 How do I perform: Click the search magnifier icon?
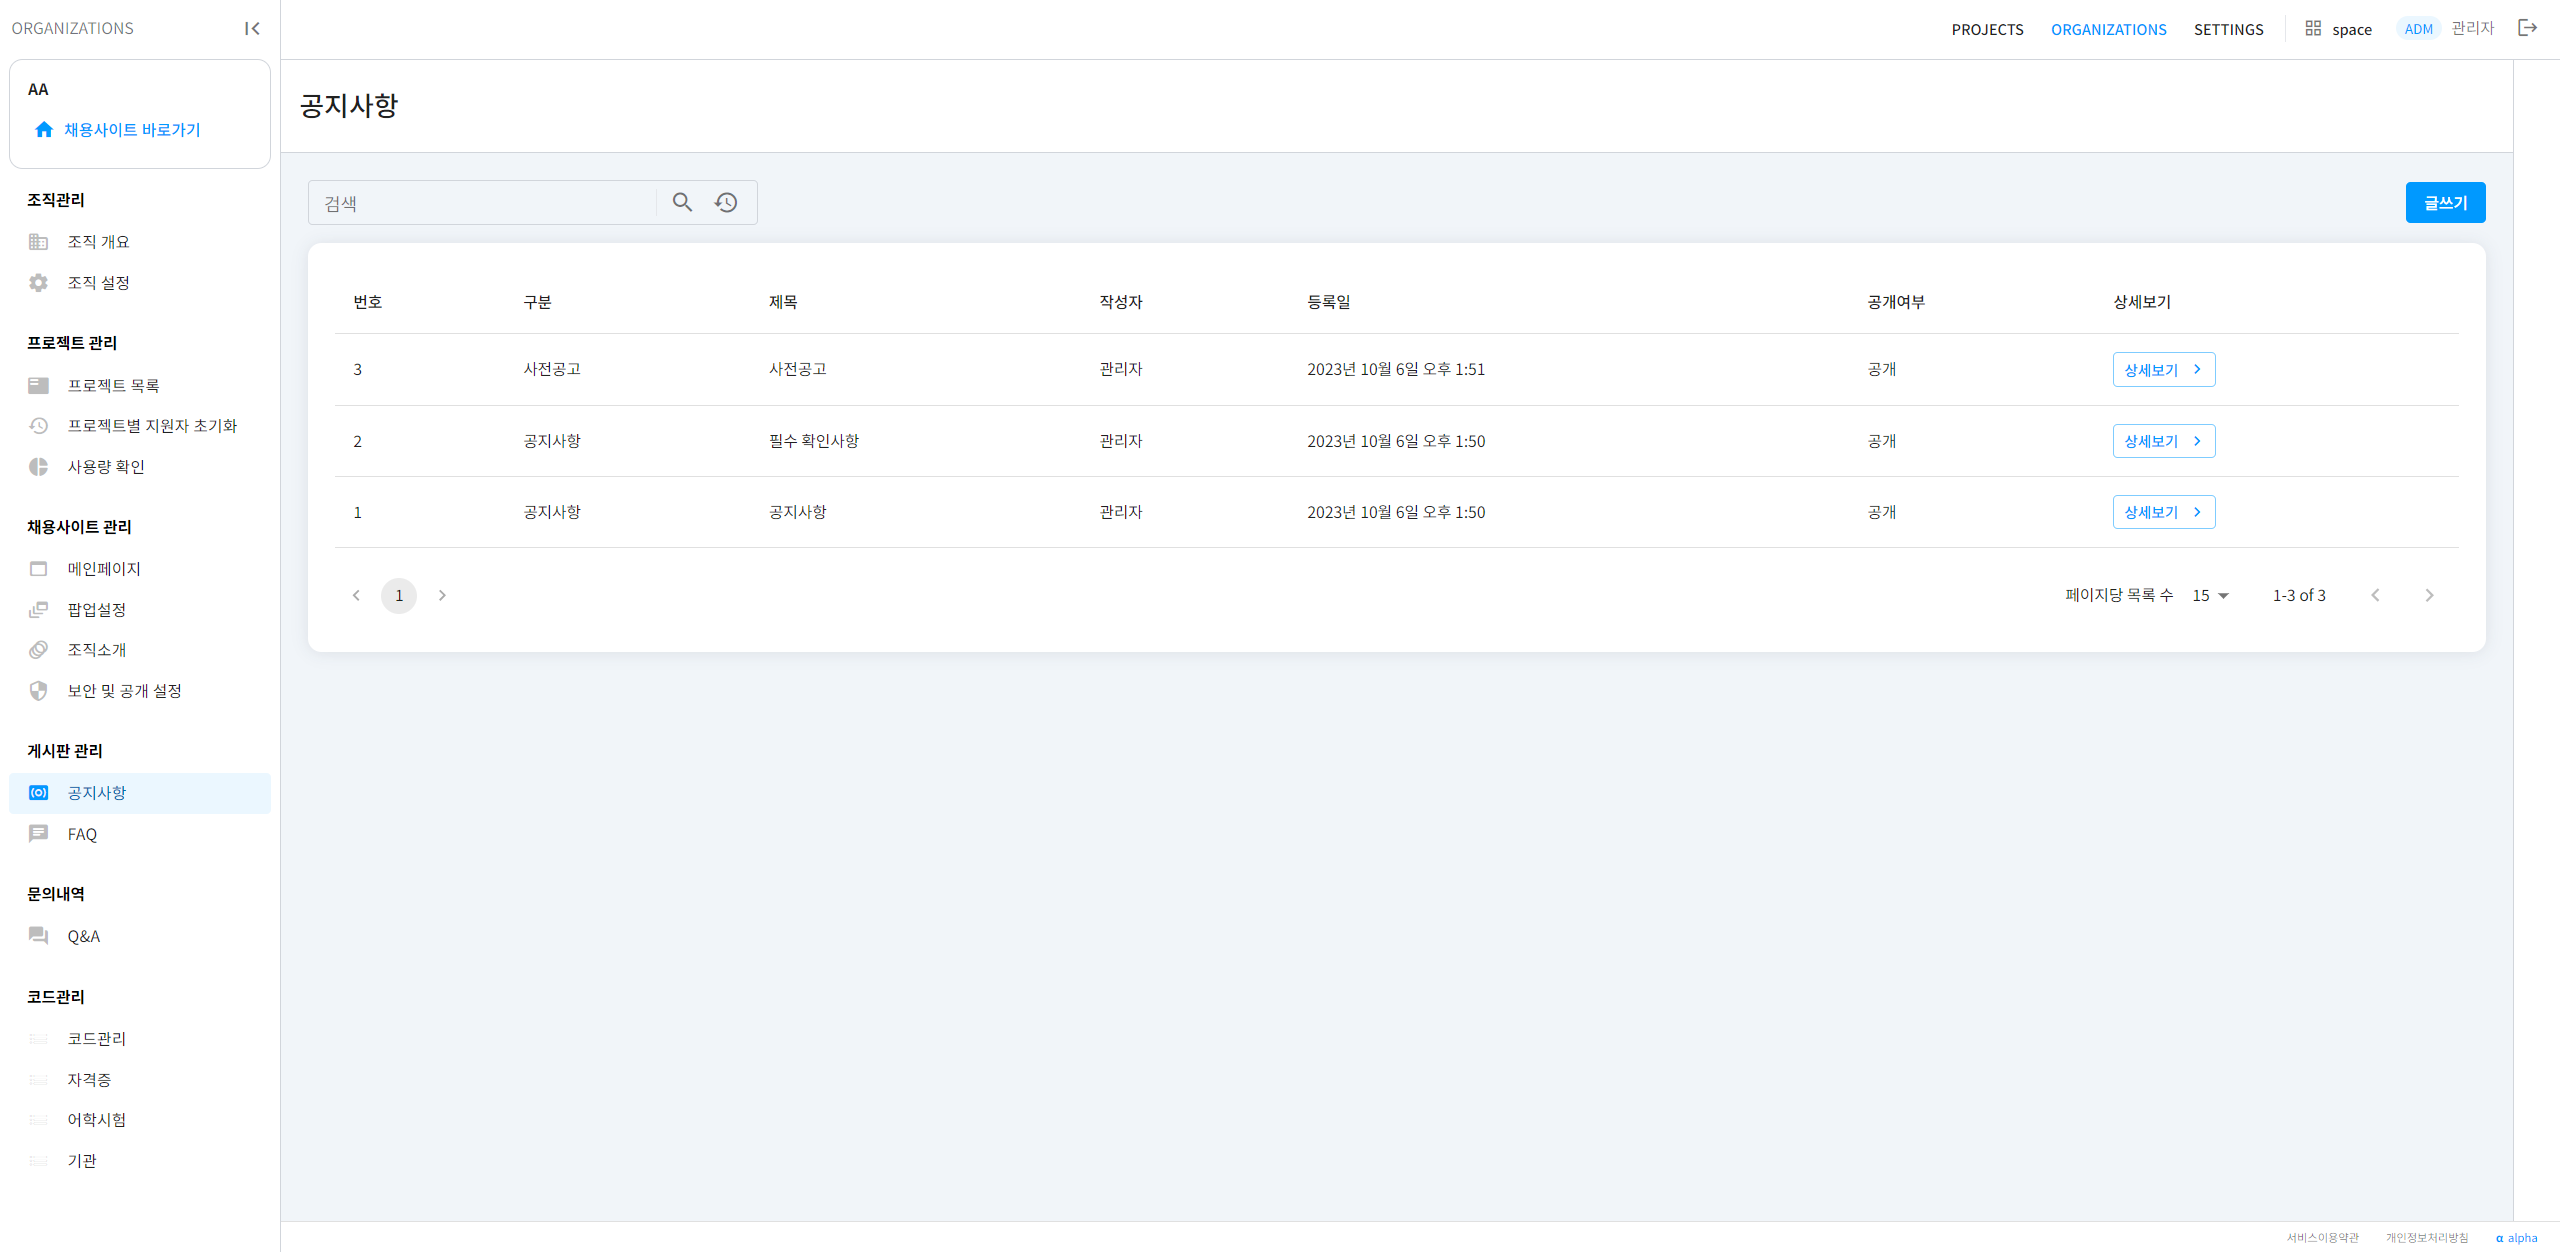pos(682,202)
